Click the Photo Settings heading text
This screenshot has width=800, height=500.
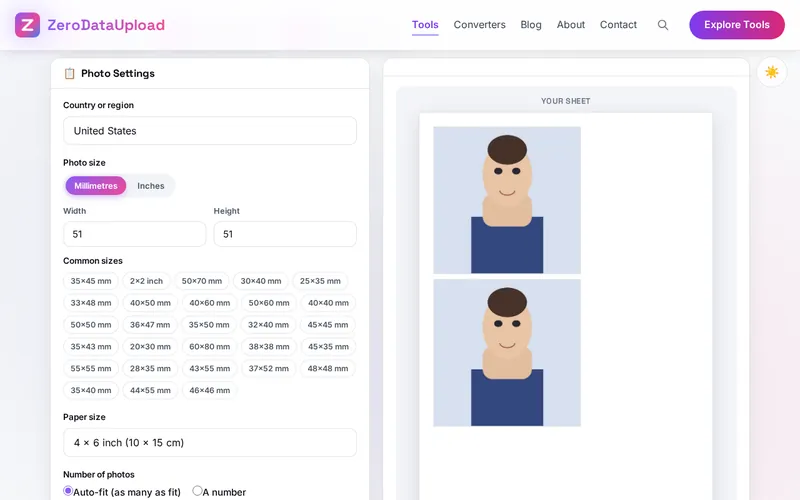coord(118,73)
